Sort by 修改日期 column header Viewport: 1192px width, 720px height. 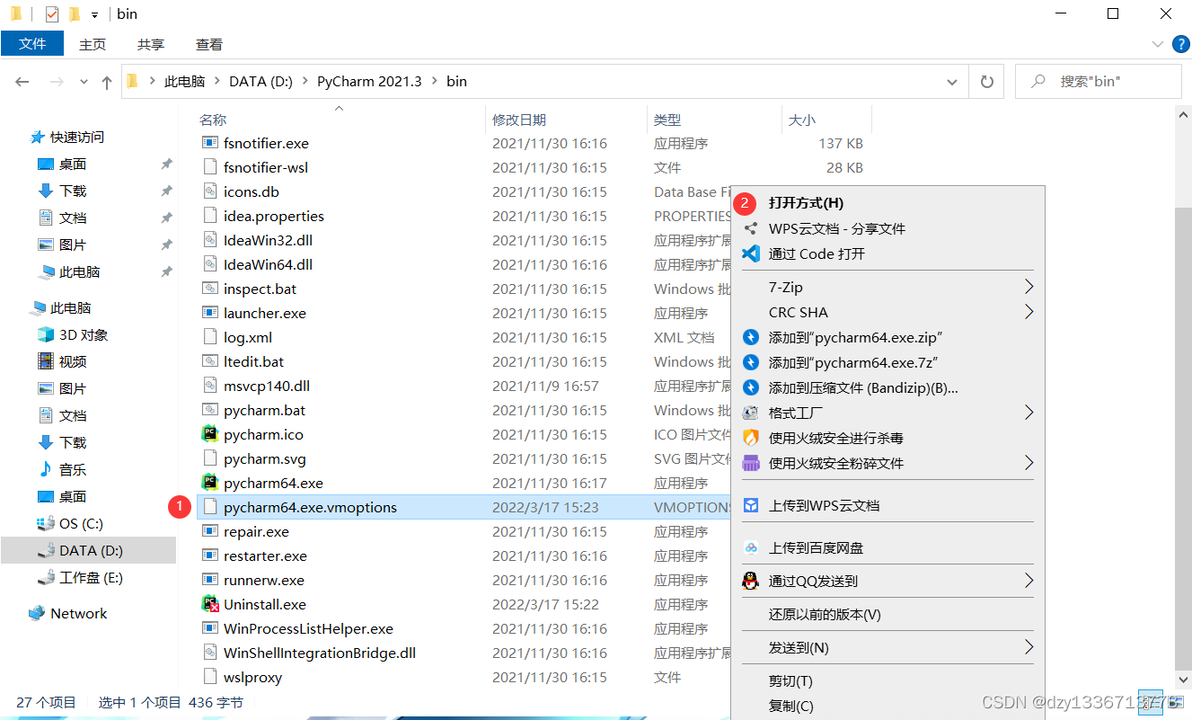(518, 119)
